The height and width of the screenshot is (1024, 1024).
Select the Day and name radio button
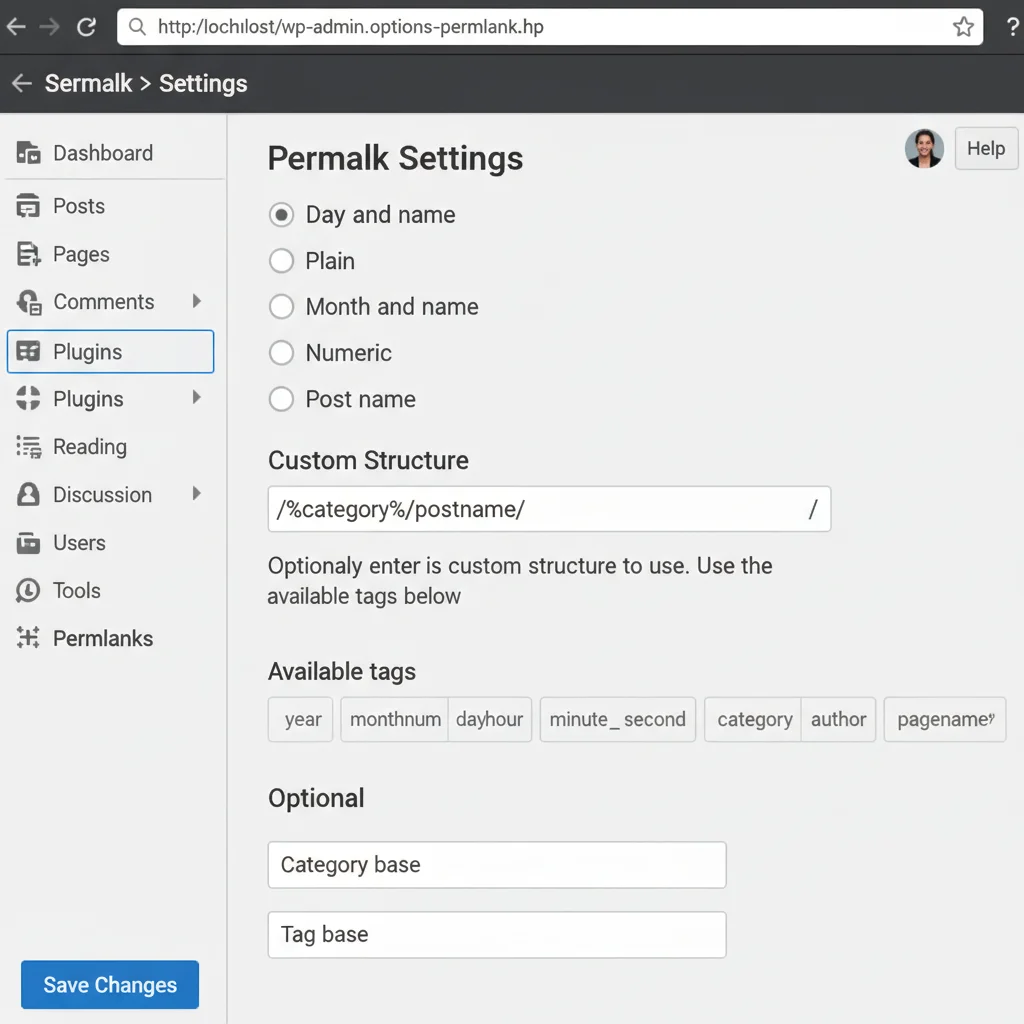(x=281, y=215)
